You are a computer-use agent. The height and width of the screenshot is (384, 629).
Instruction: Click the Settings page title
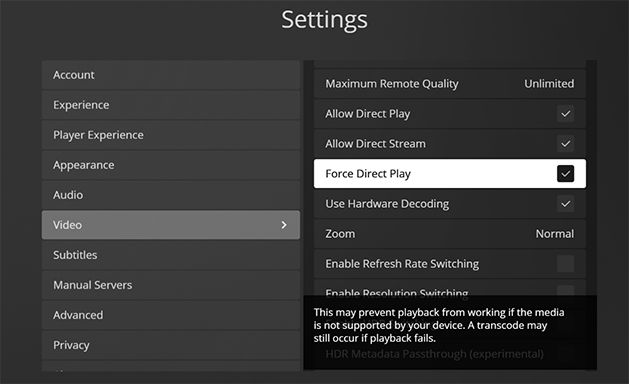coord(324,20)
